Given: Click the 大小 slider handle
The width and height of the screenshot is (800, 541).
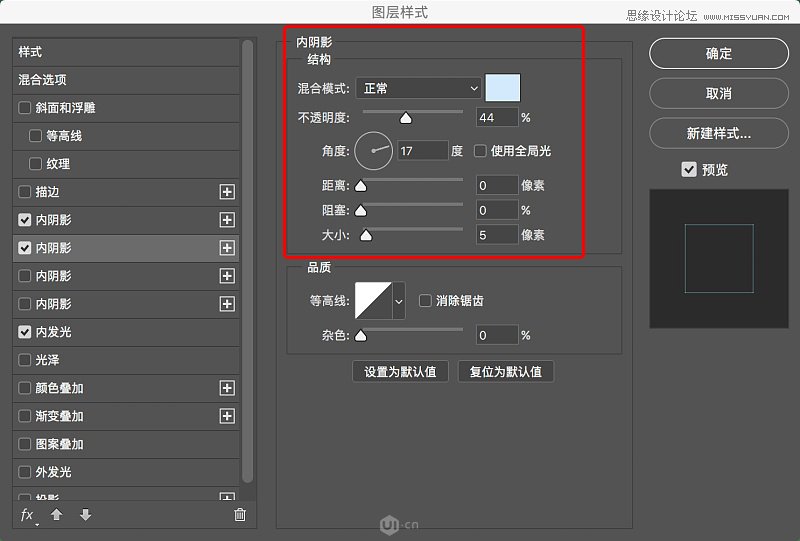Looking at the screenshot, I should click(x=366, y=235).
